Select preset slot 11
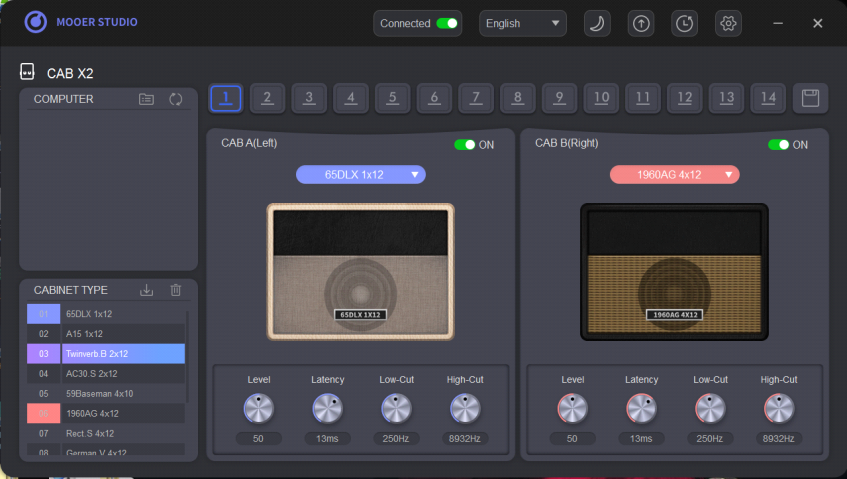 (643, 98)
